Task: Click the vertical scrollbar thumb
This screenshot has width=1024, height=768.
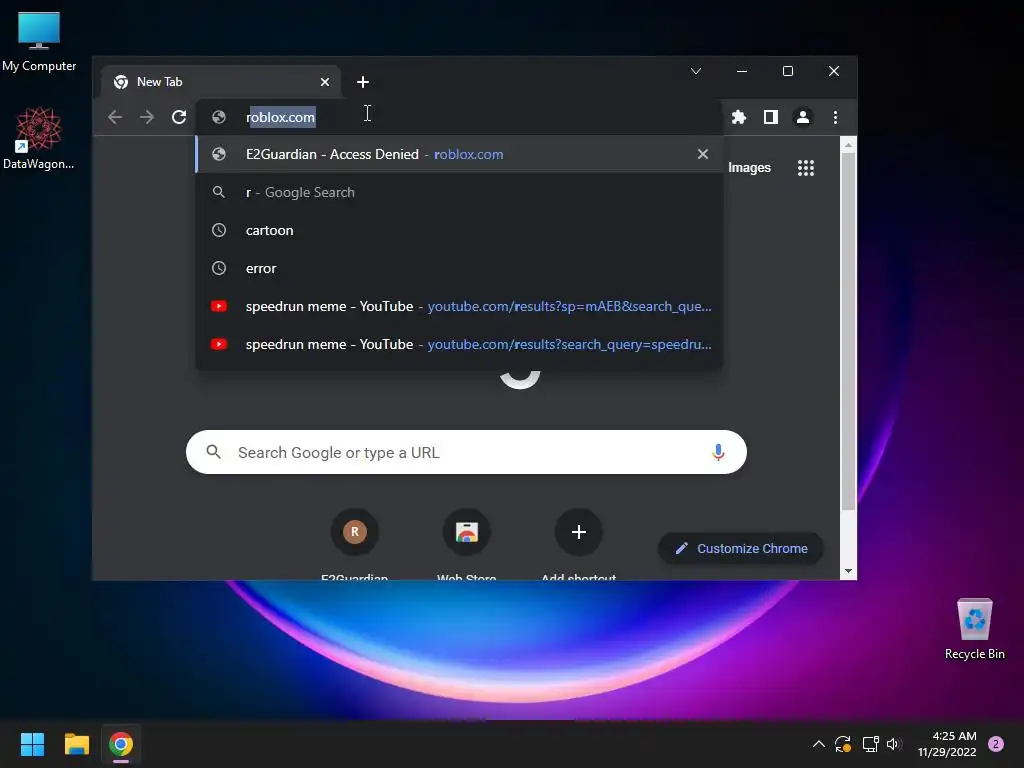Action: (x=848, y=332)
